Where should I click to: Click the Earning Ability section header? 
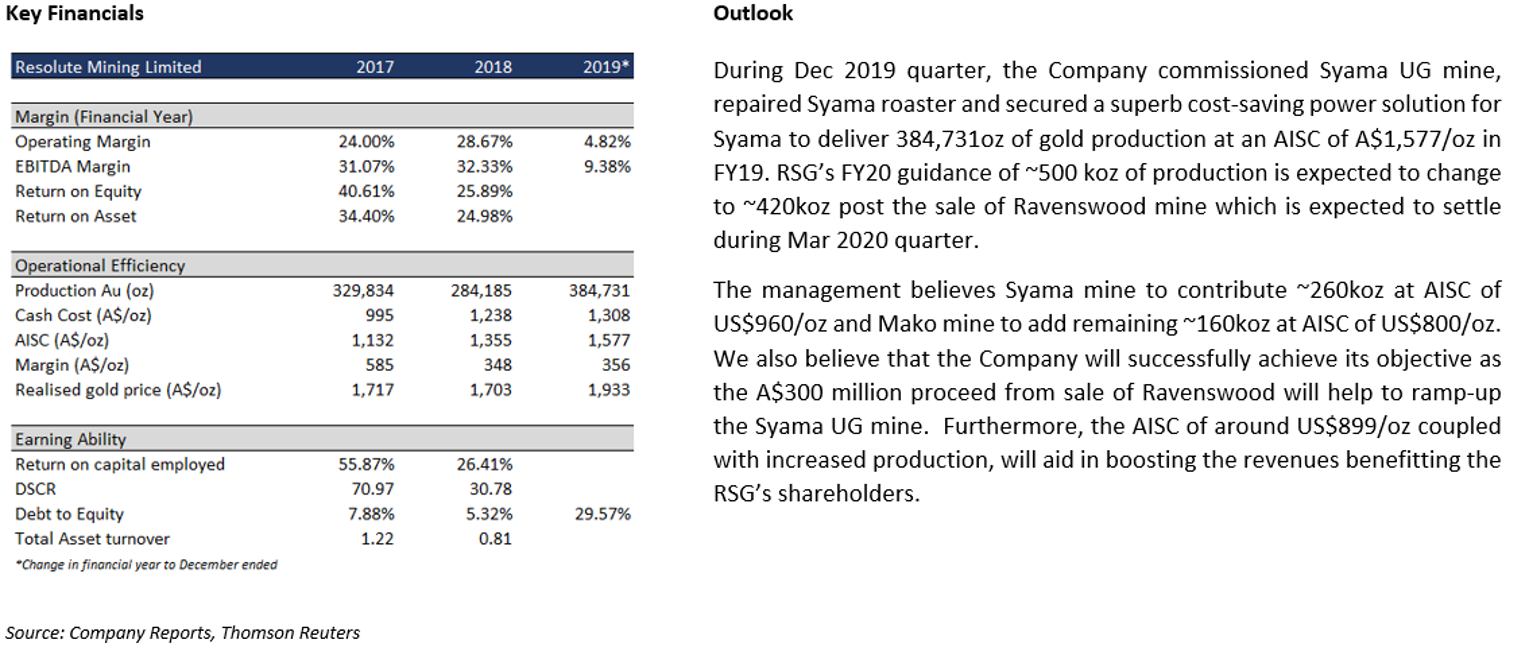click(x=323, y=439)
